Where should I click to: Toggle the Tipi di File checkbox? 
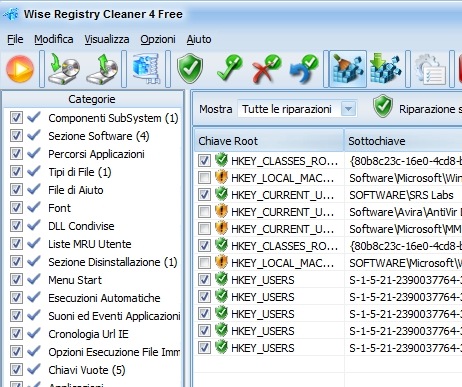(16, 172)
